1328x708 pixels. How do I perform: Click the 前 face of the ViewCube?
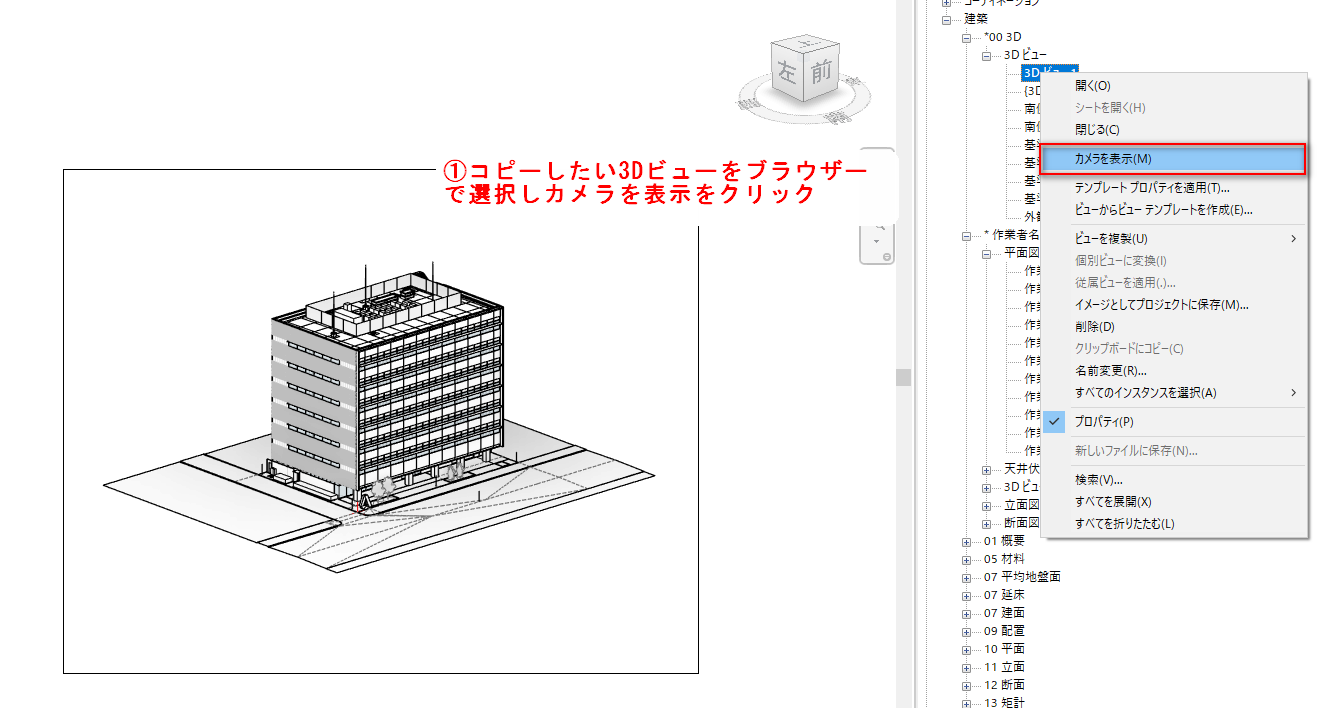pos(821,74)
